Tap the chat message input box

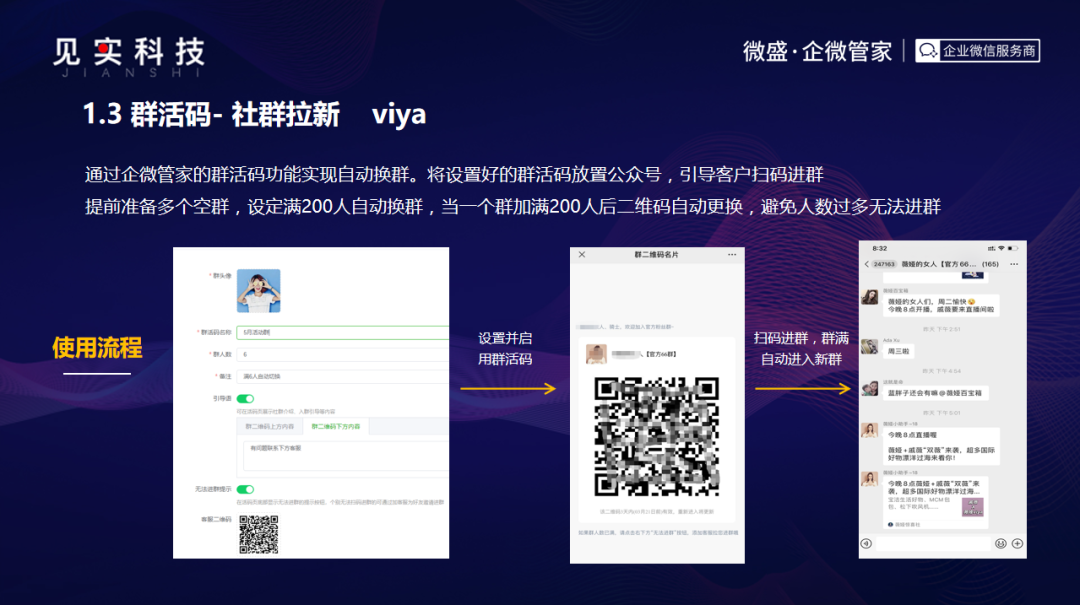pyautogui.click(x=933, y=544)
